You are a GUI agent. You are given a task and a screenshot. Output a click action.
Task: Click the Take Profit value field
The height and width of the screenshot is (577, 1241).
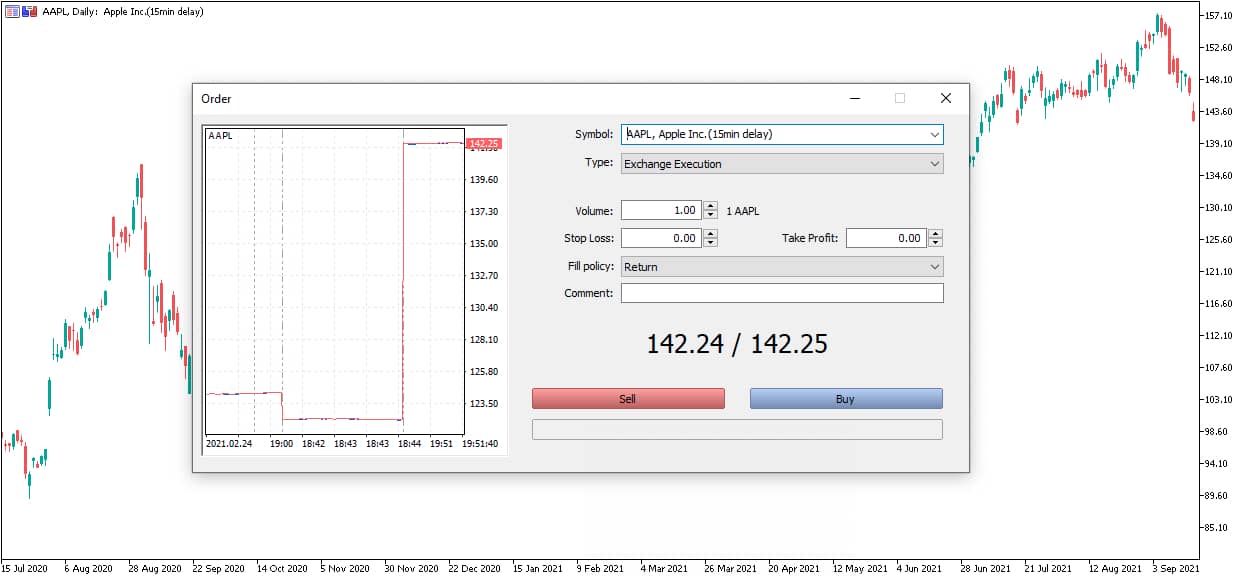886,239
